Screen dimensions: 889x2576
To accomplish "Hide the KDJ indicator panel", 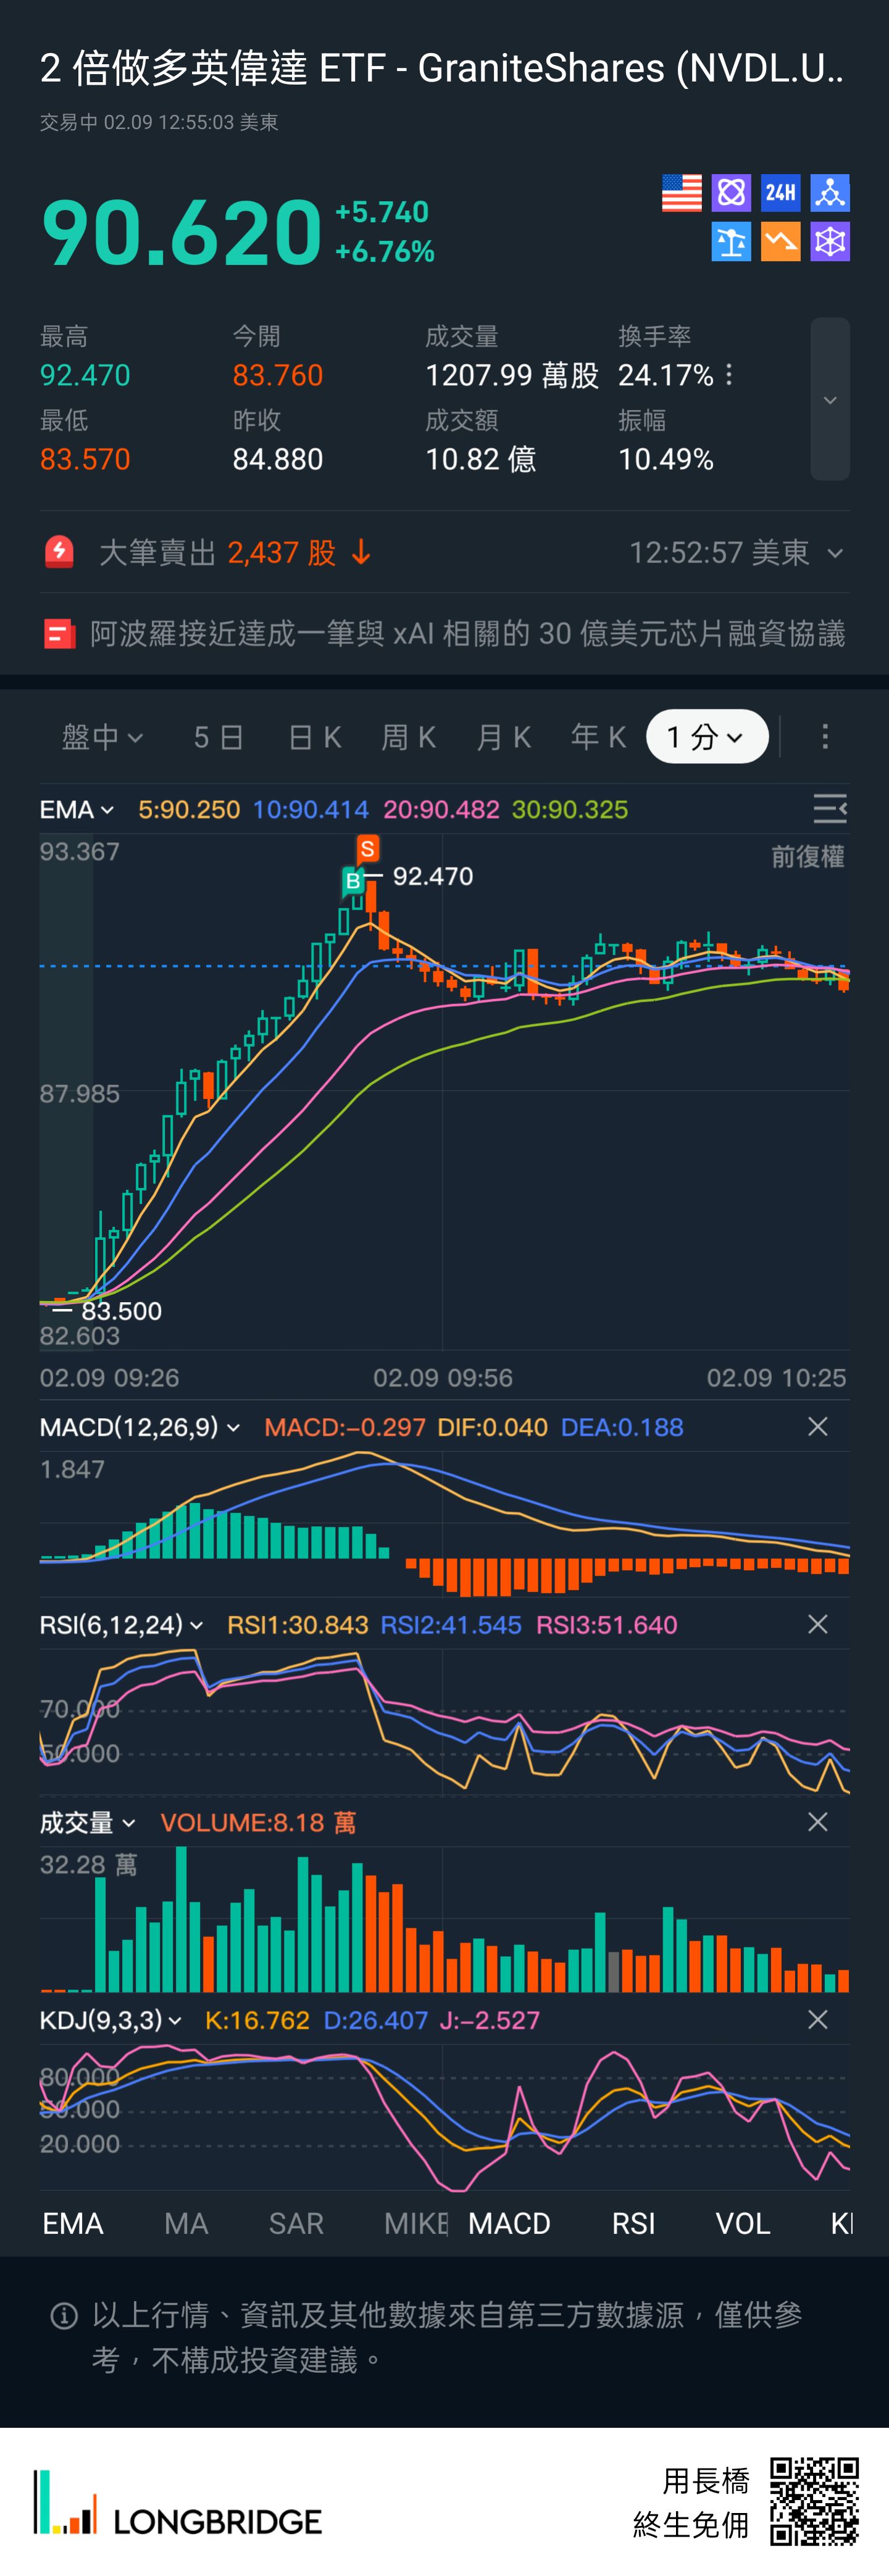I will click(x=817, y=2020).
